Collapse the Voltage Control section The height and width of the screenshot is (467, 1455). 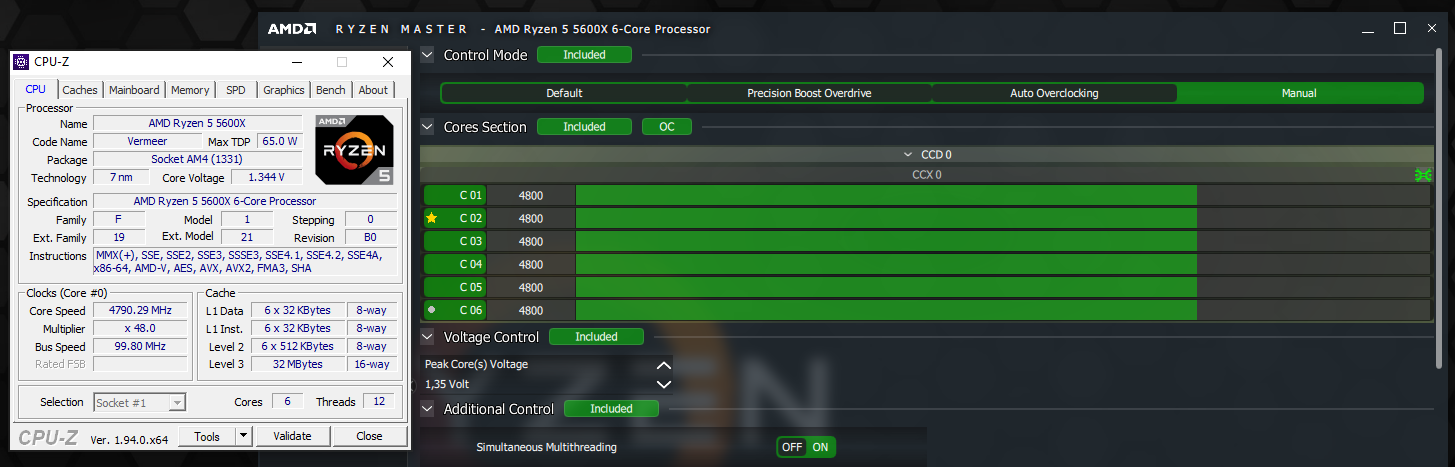point(427,337)
